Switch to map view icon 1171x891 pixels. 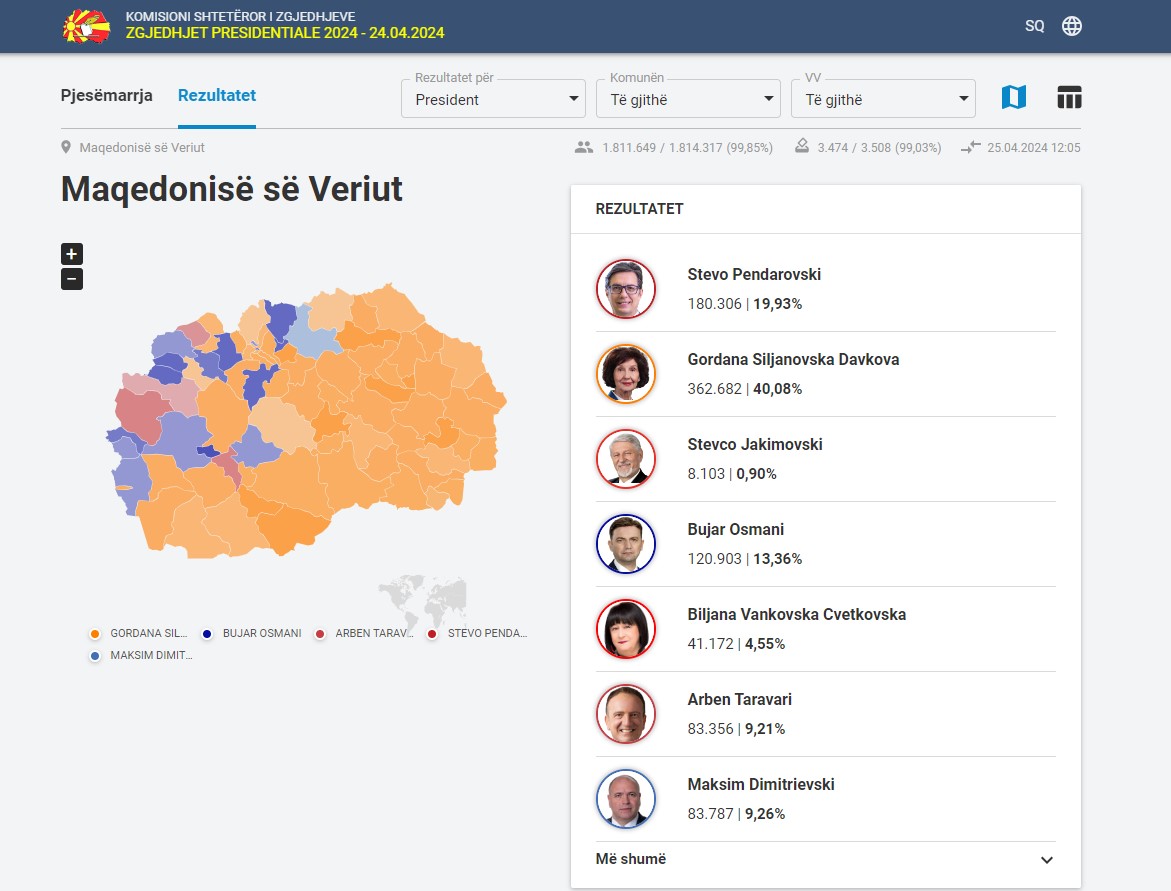1013,98
